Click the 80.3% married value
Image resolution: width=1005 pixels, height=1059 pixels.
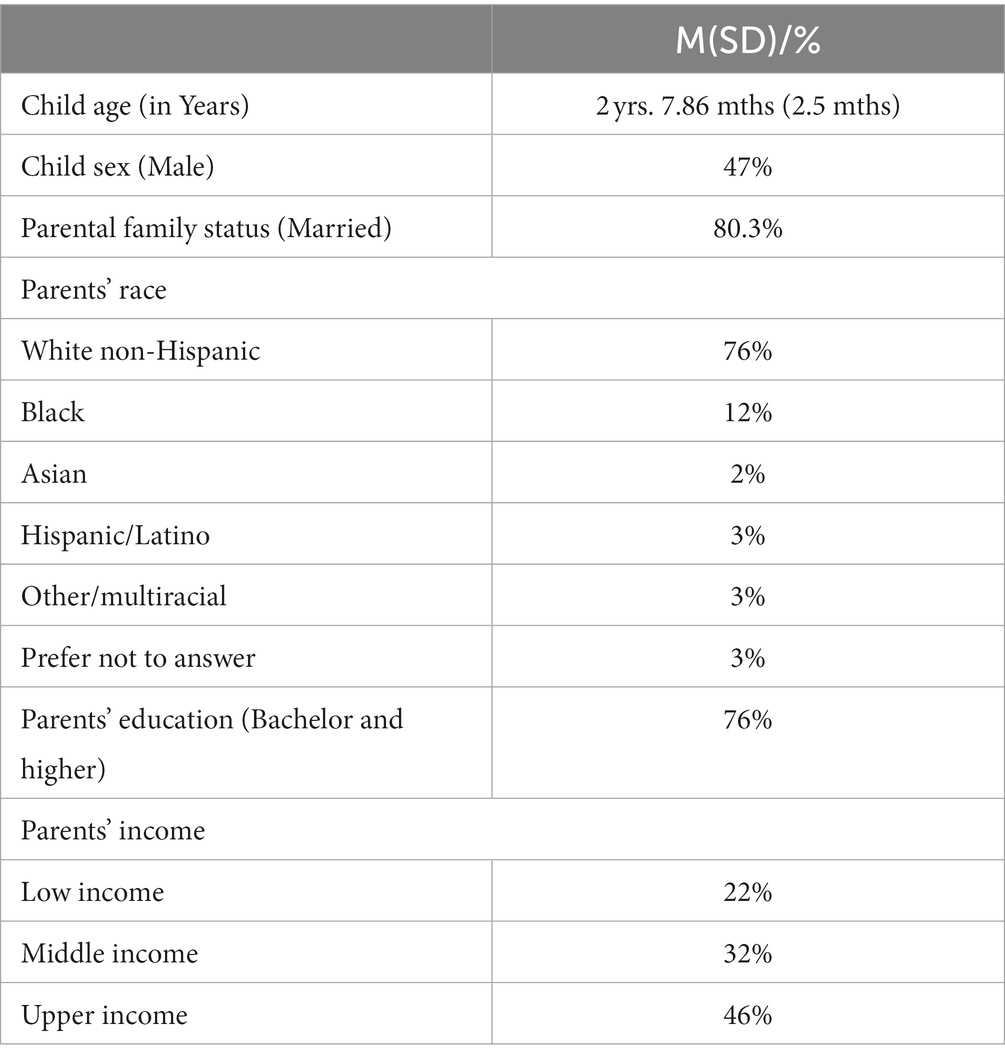(748, 229)
